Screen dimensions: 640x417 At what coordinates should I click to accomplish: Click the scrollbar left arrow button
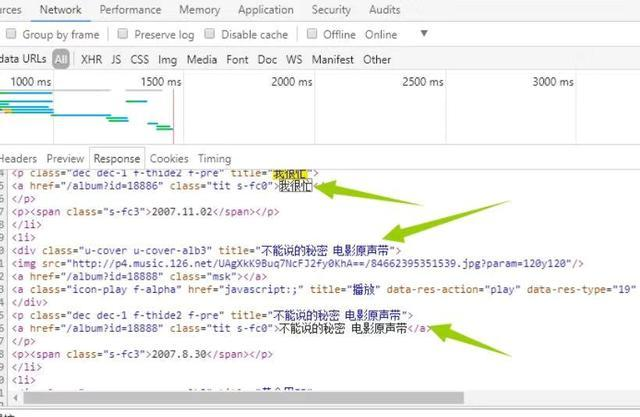coord(16,397)
